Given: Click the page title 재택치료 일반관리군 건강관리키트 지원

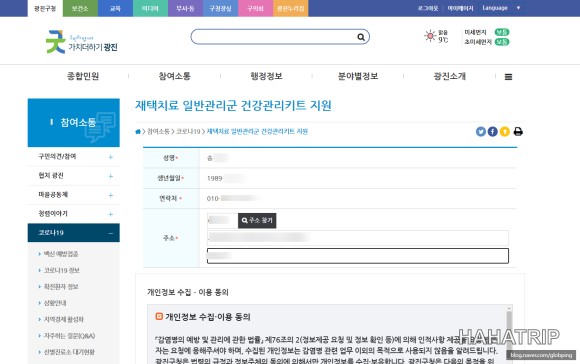Looking at the screenshot, I should tap(233, 106).
